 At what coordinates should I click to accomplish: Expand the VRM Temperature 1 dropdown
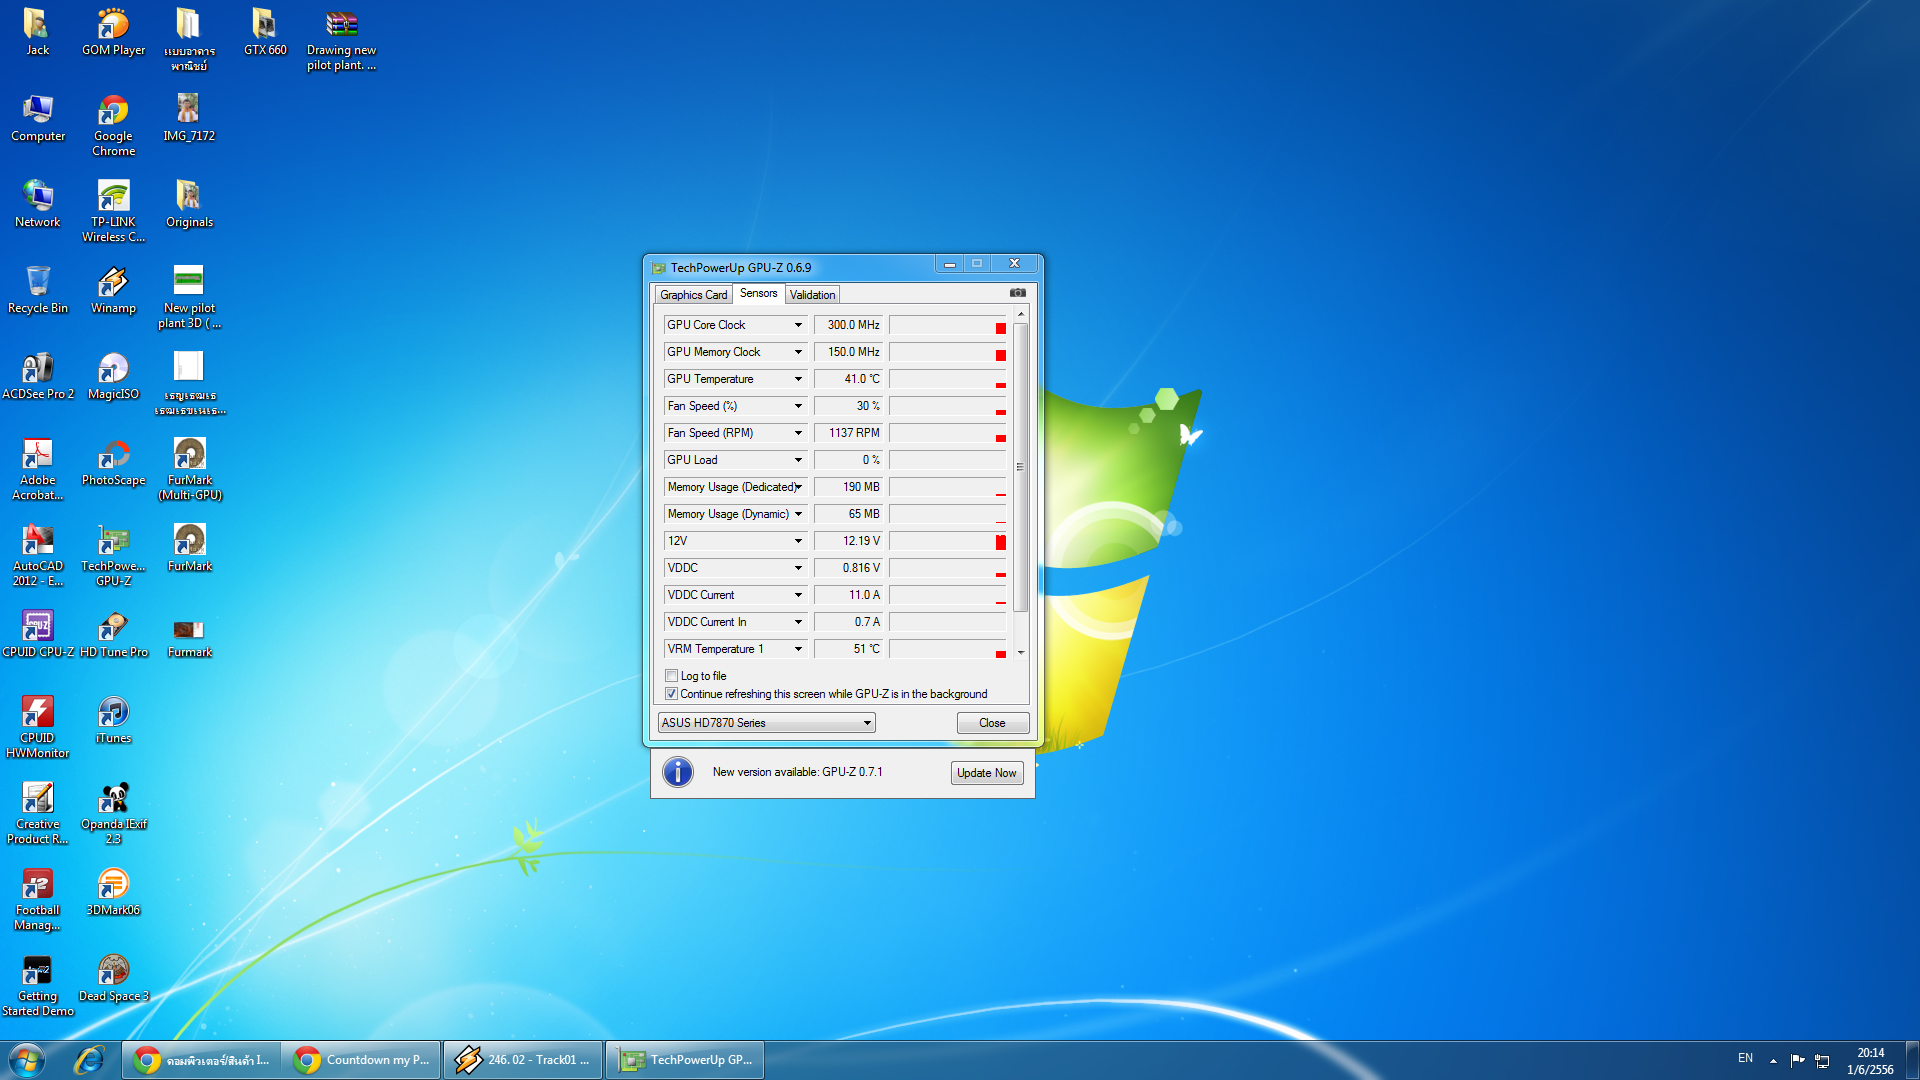tap(798, 649)
